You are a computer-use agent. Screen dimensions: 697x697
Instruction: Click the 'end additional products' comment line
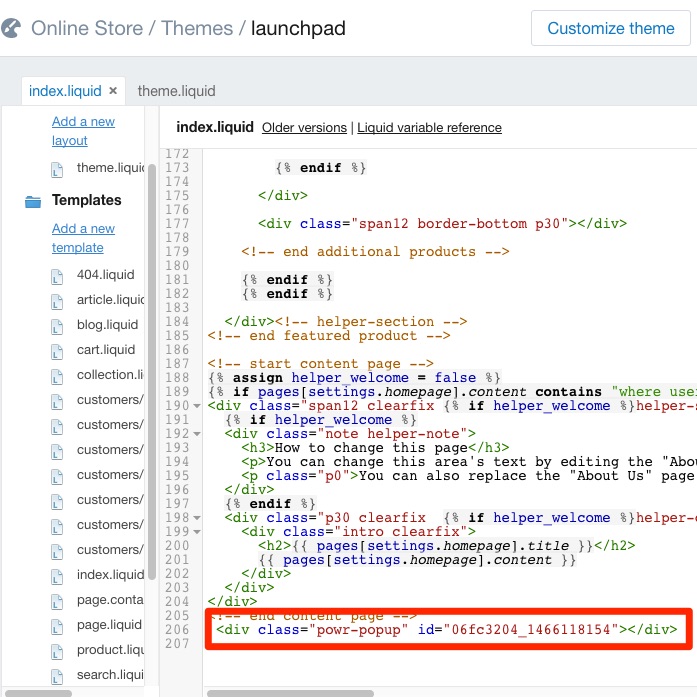pos(375,252)
